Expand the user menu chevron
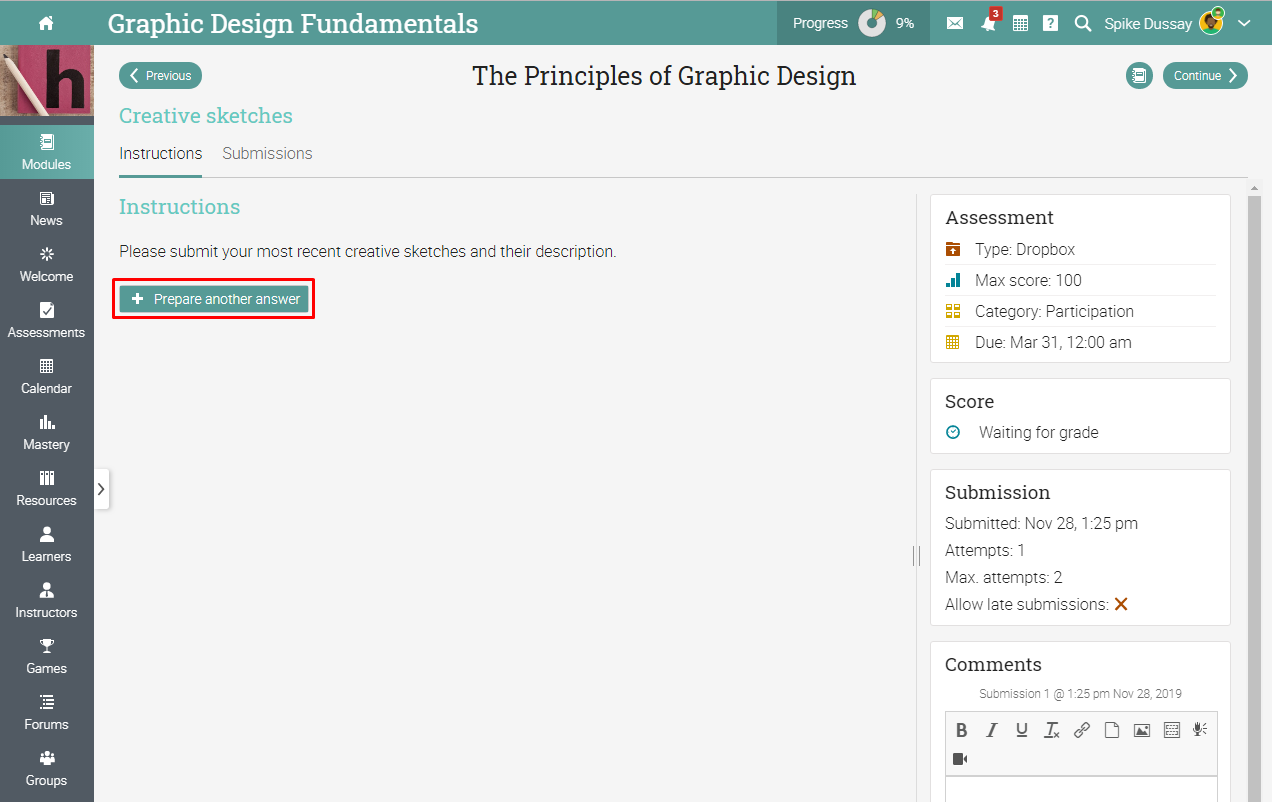Screen dimensions: 1272x802 tap(1244, 23)
